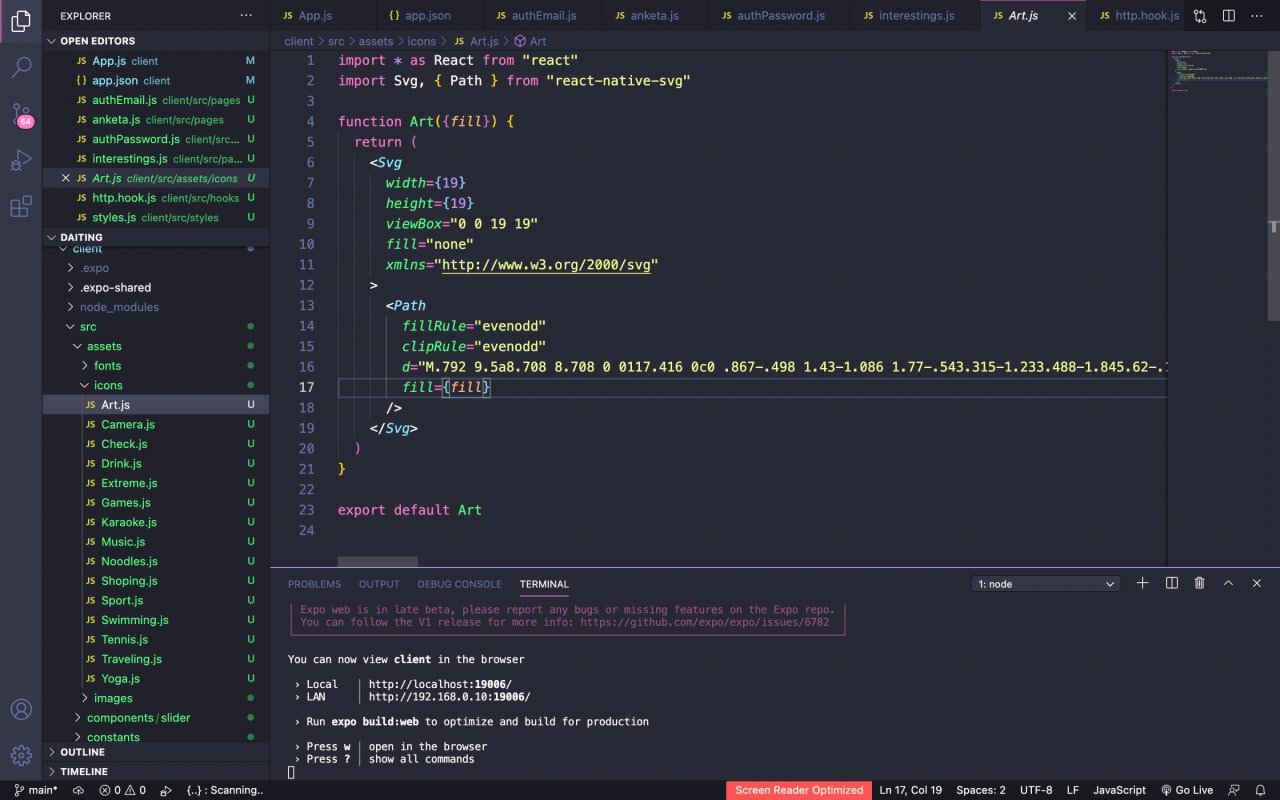Click the main* git branch indicator

coord(36,790)
